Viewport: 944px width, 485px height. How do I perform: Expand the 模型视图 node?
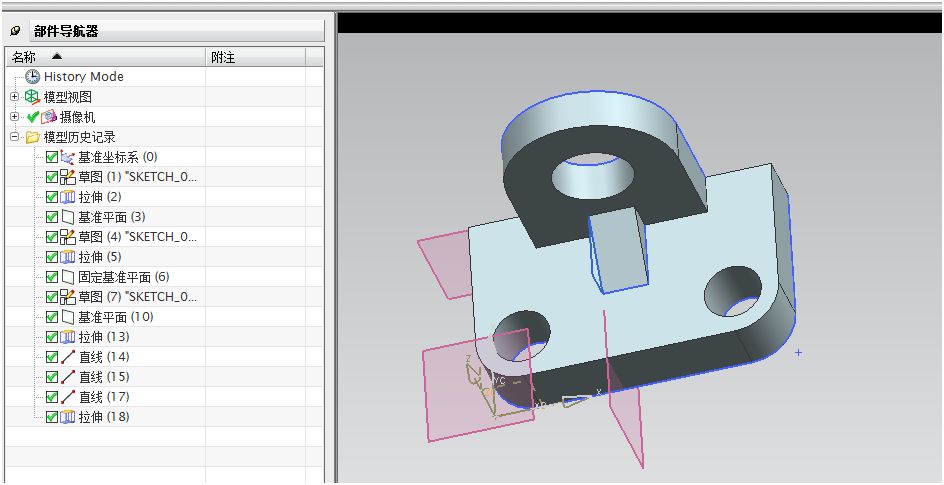15,97
